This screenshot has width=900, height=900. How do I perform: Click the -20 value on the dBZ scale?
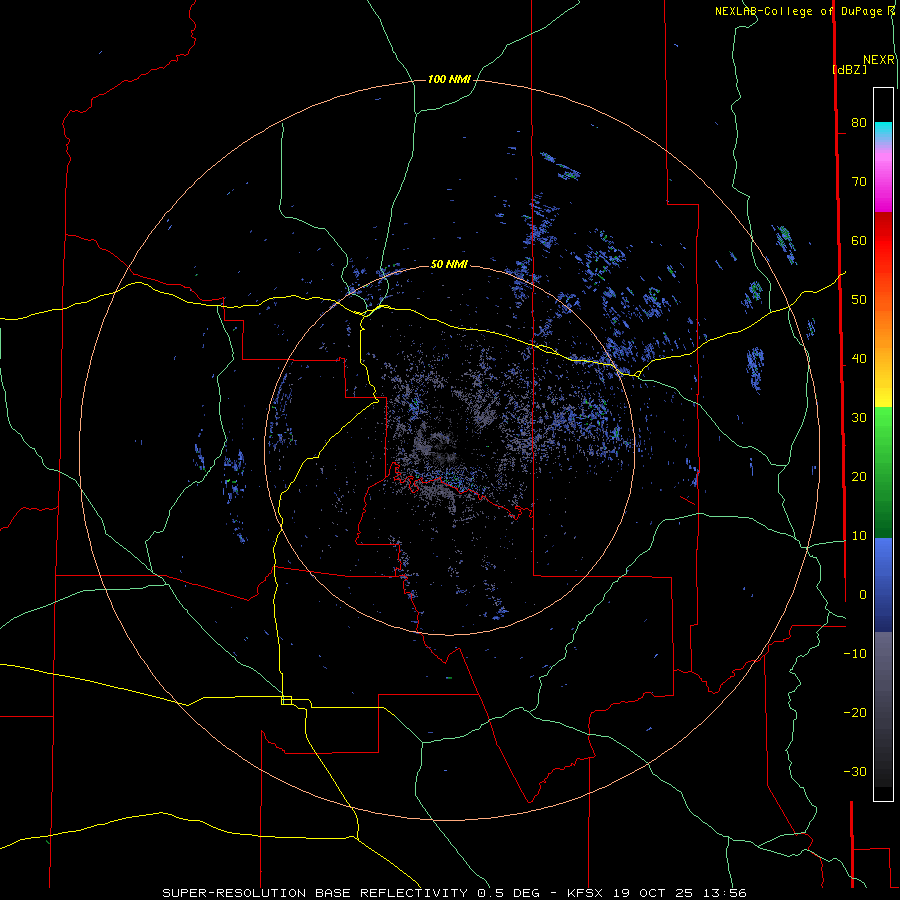click(x=855, y=712)
